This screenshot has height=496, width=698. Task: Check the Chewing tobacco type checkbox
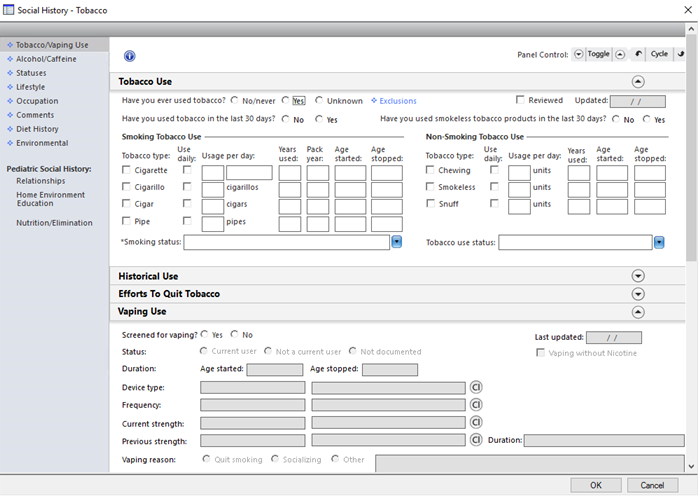pyautogui.click(x=430, y=170)
